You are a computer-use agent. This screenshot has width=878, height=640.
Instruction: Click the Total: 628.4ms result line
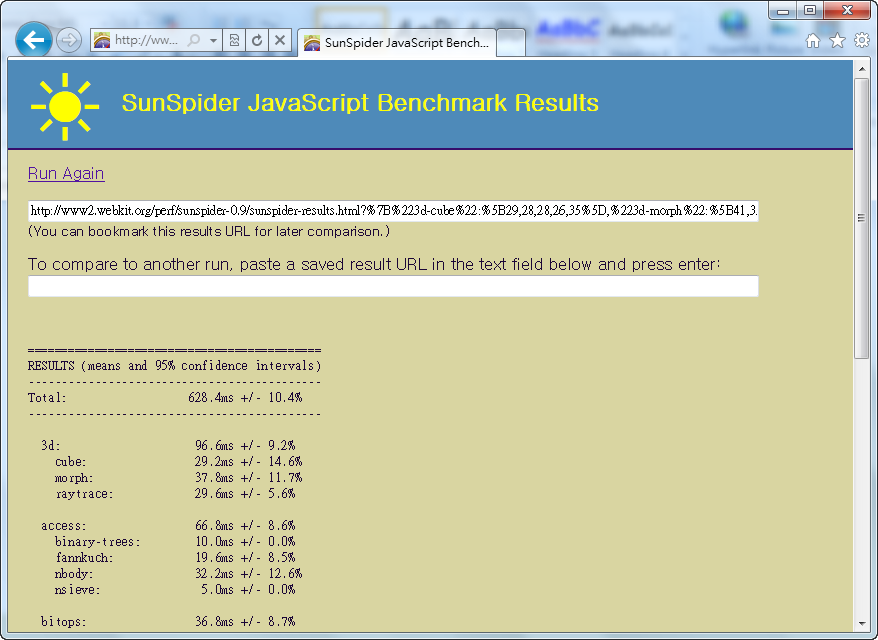pos(165,398)
